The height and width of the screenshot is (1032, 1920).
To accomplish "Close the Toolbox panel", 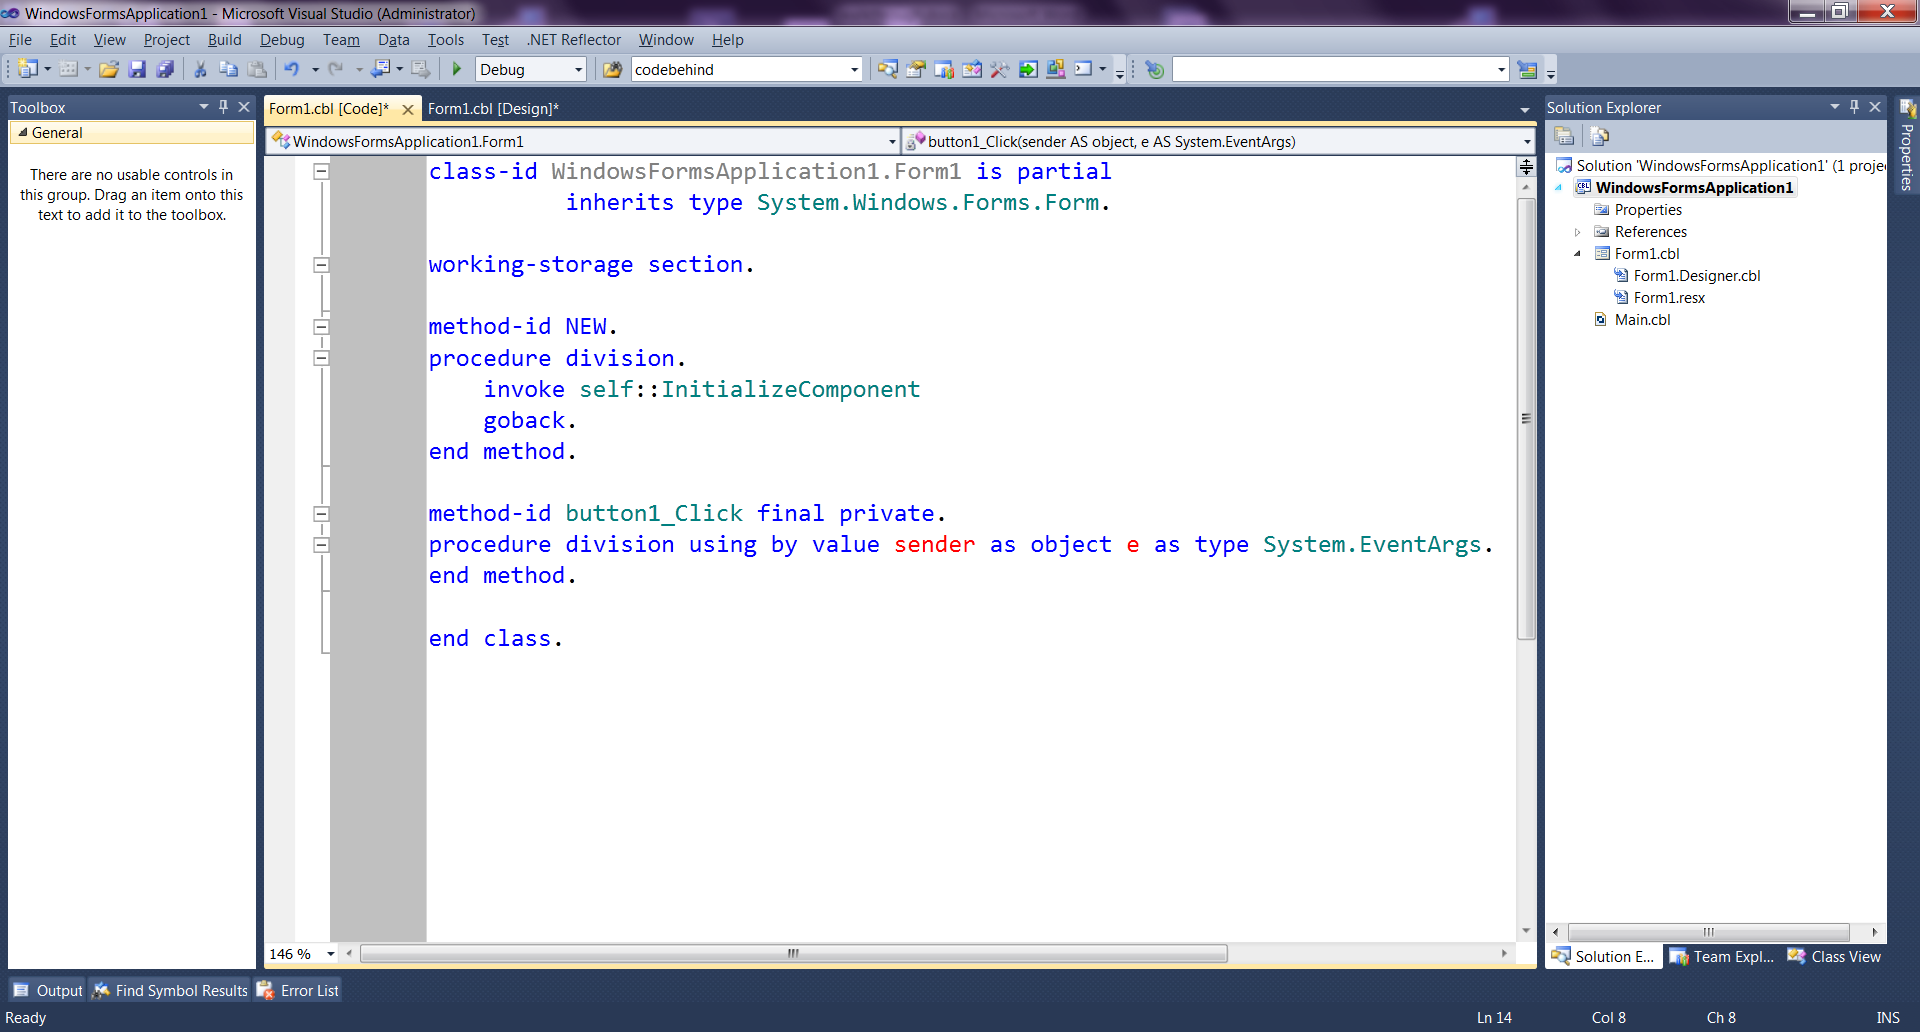I will pyautogui.click(x=243, y=106).
